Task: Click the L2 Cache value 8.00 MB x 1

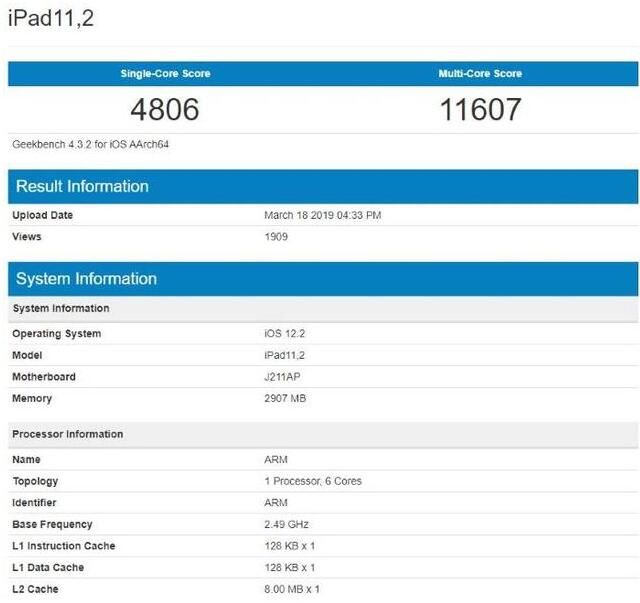Action: coord(292,589)
